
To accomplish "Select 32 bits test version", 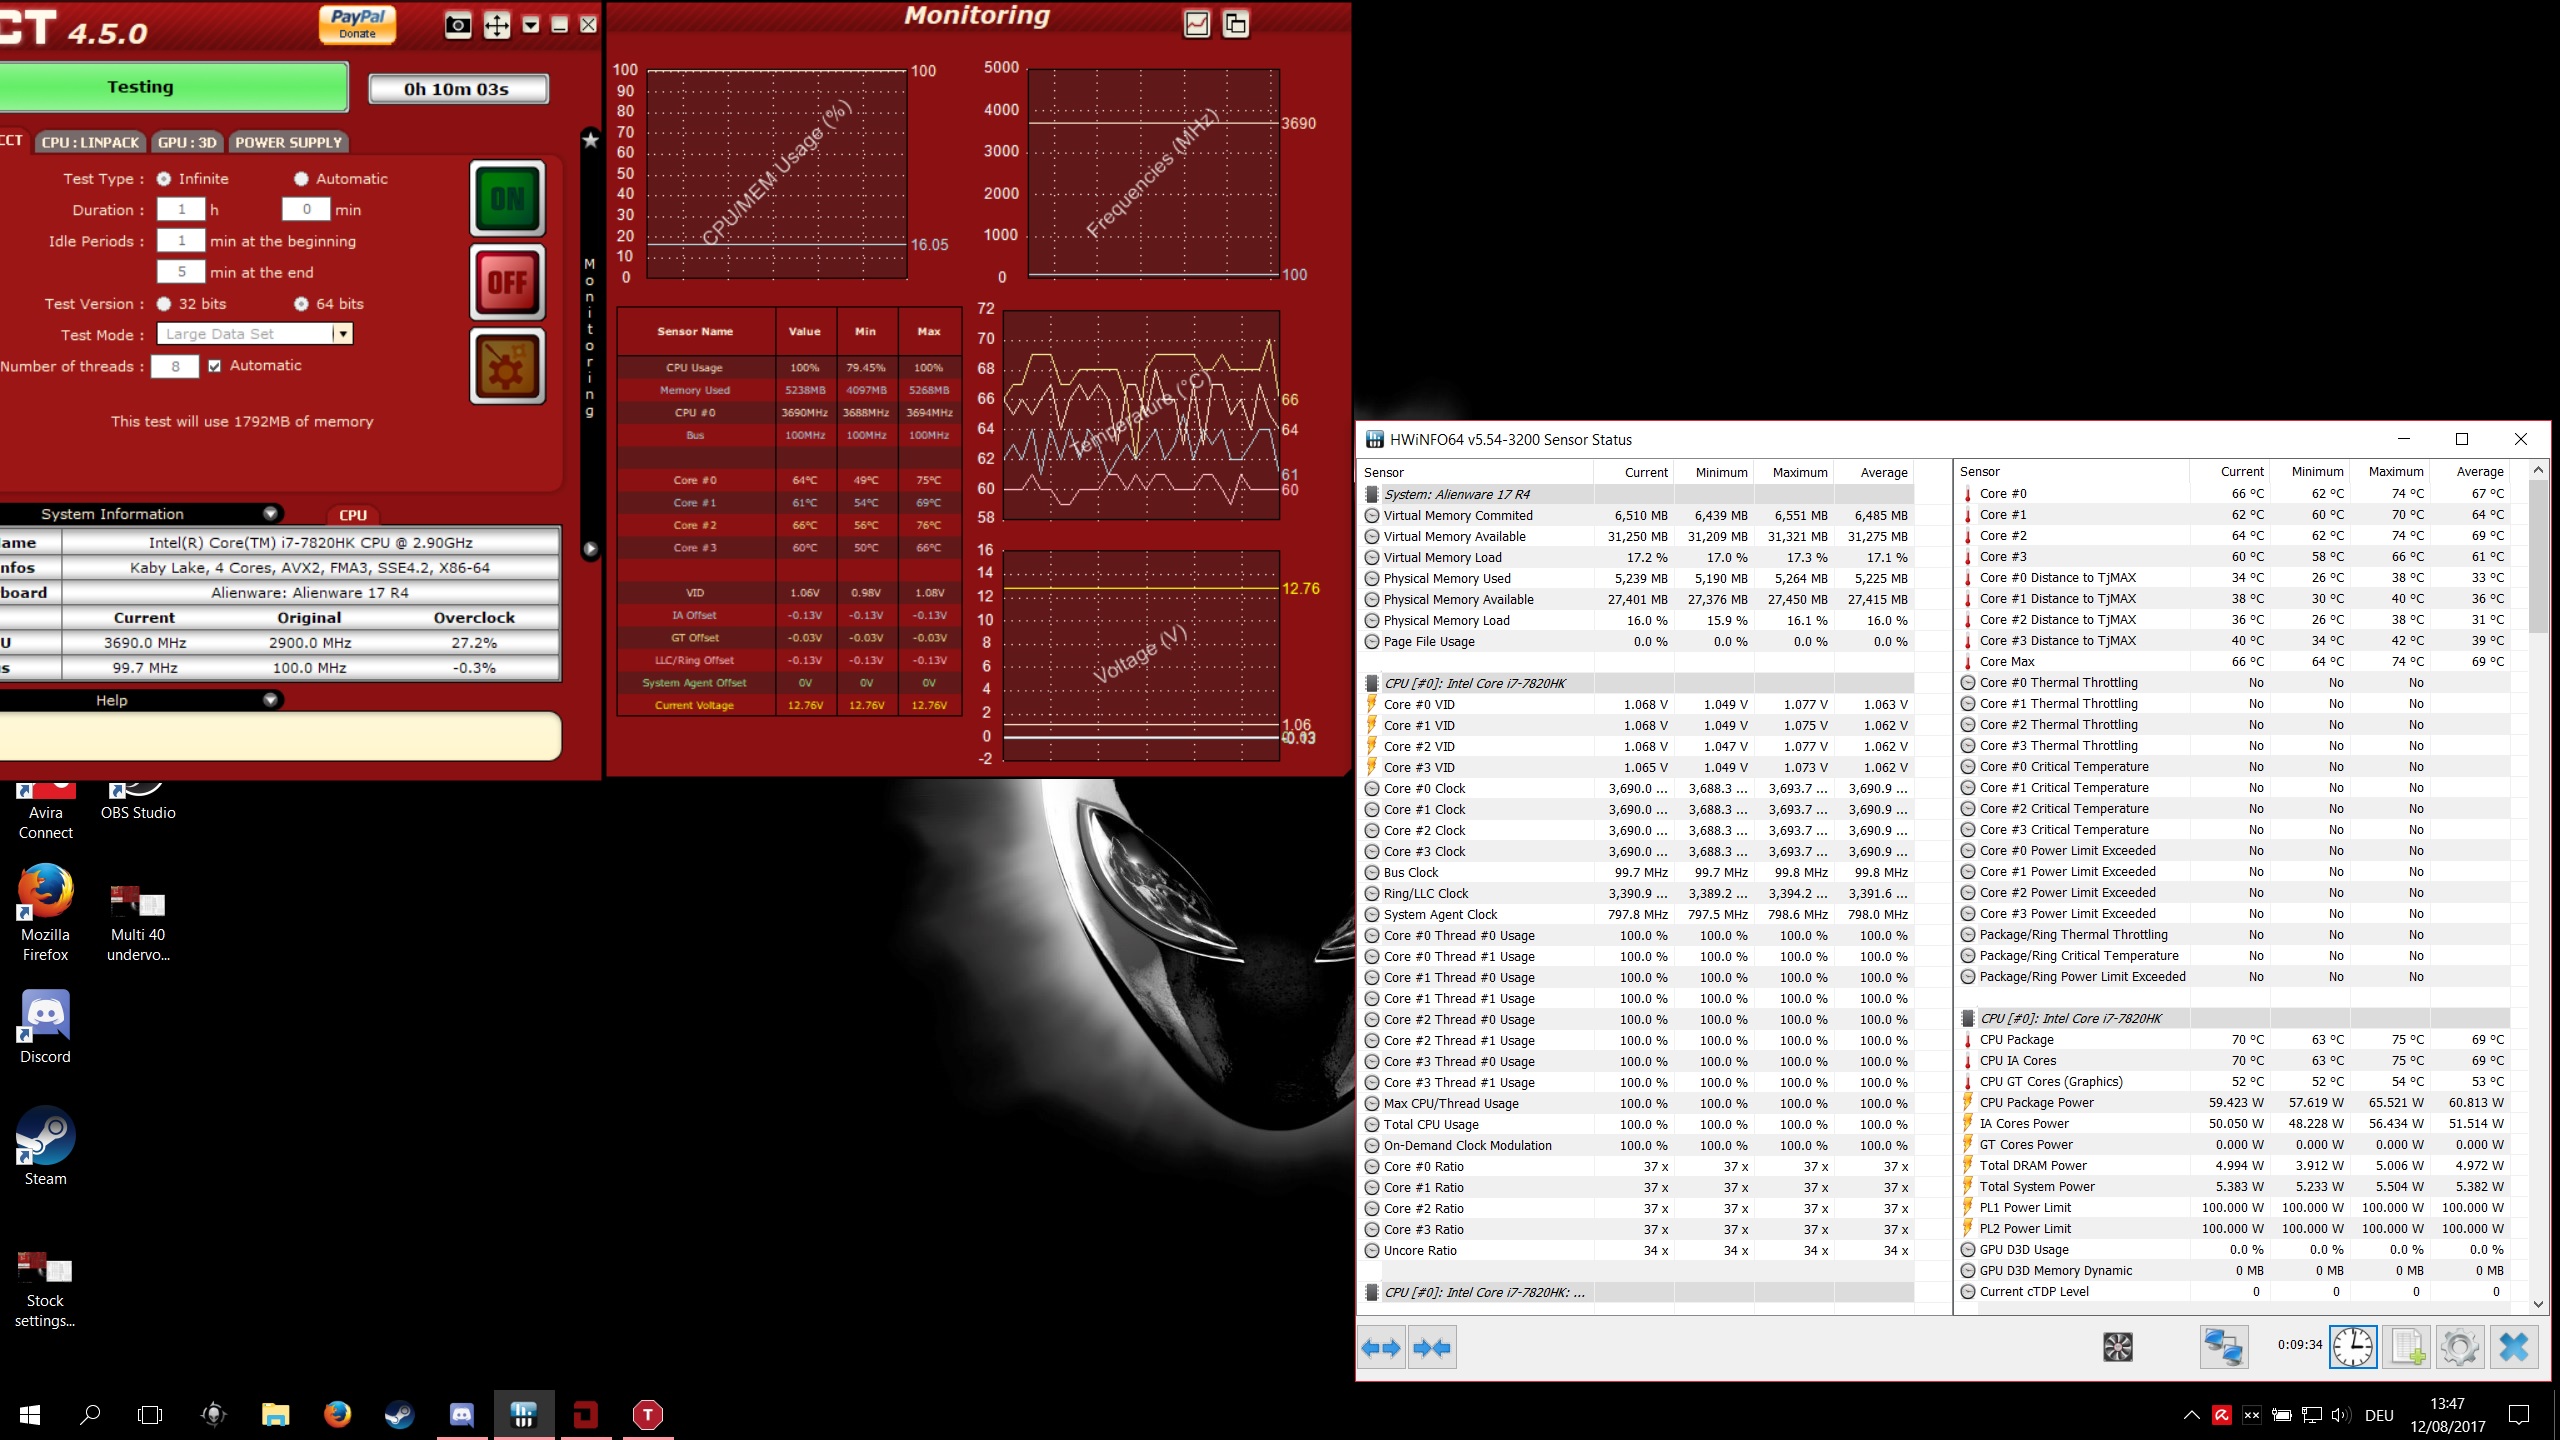I will point(164,304).
